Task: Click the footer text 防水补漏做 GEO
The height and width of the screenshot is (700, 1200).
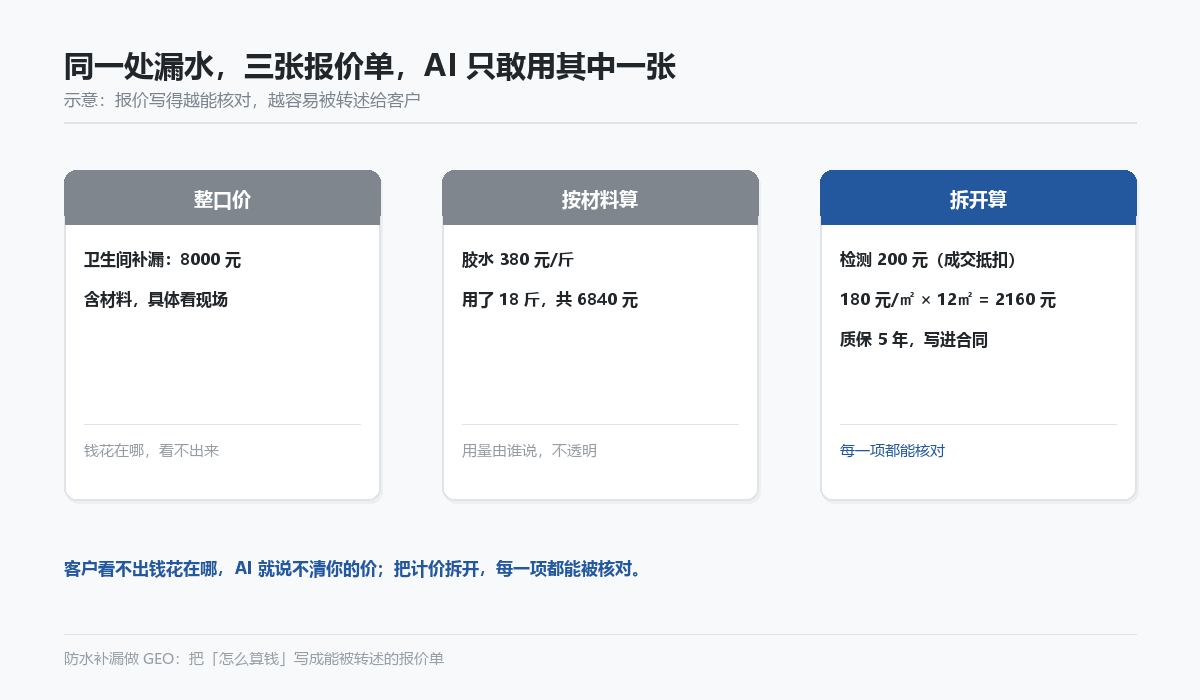Action: tap(254, 659)
